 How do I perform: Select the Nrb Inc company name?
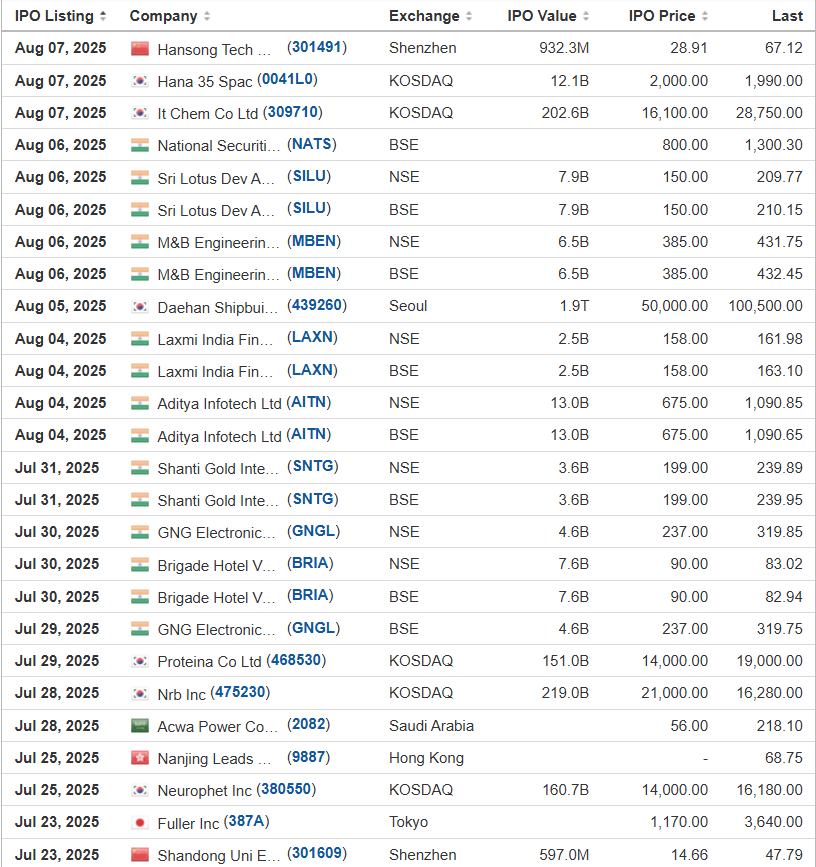point(181,694)
